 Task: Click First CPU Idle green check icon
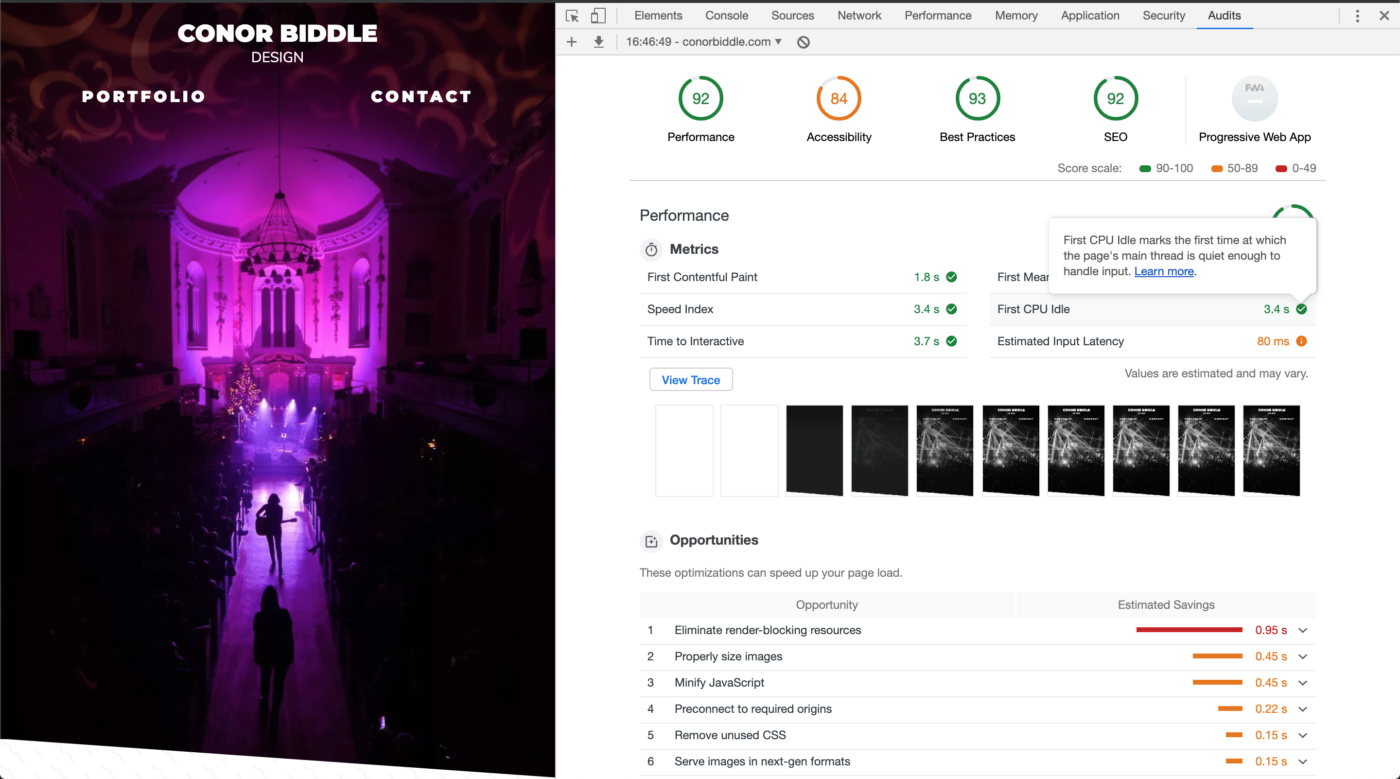pos(1301,309)
